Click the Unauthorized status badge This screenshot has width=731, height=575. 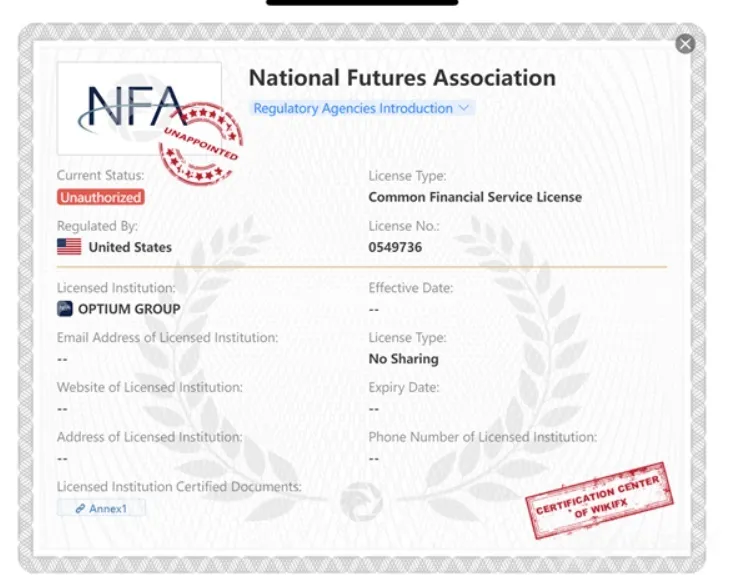(x=101, y=197)
